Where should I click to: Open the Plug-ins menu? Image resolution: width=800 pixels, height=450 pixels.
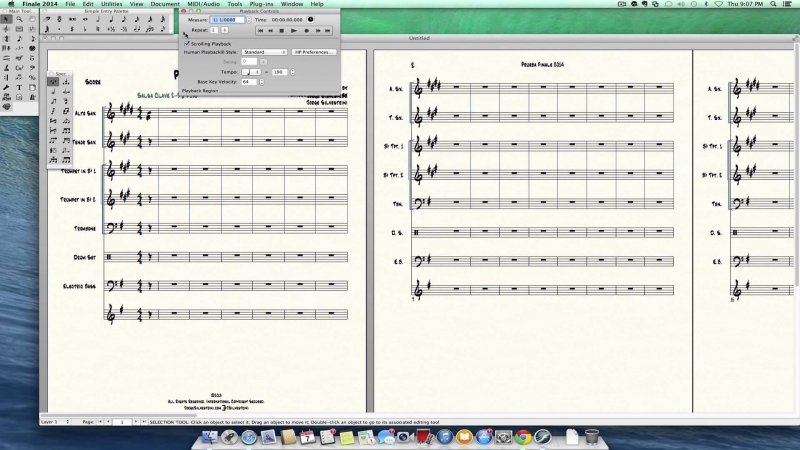261,4
